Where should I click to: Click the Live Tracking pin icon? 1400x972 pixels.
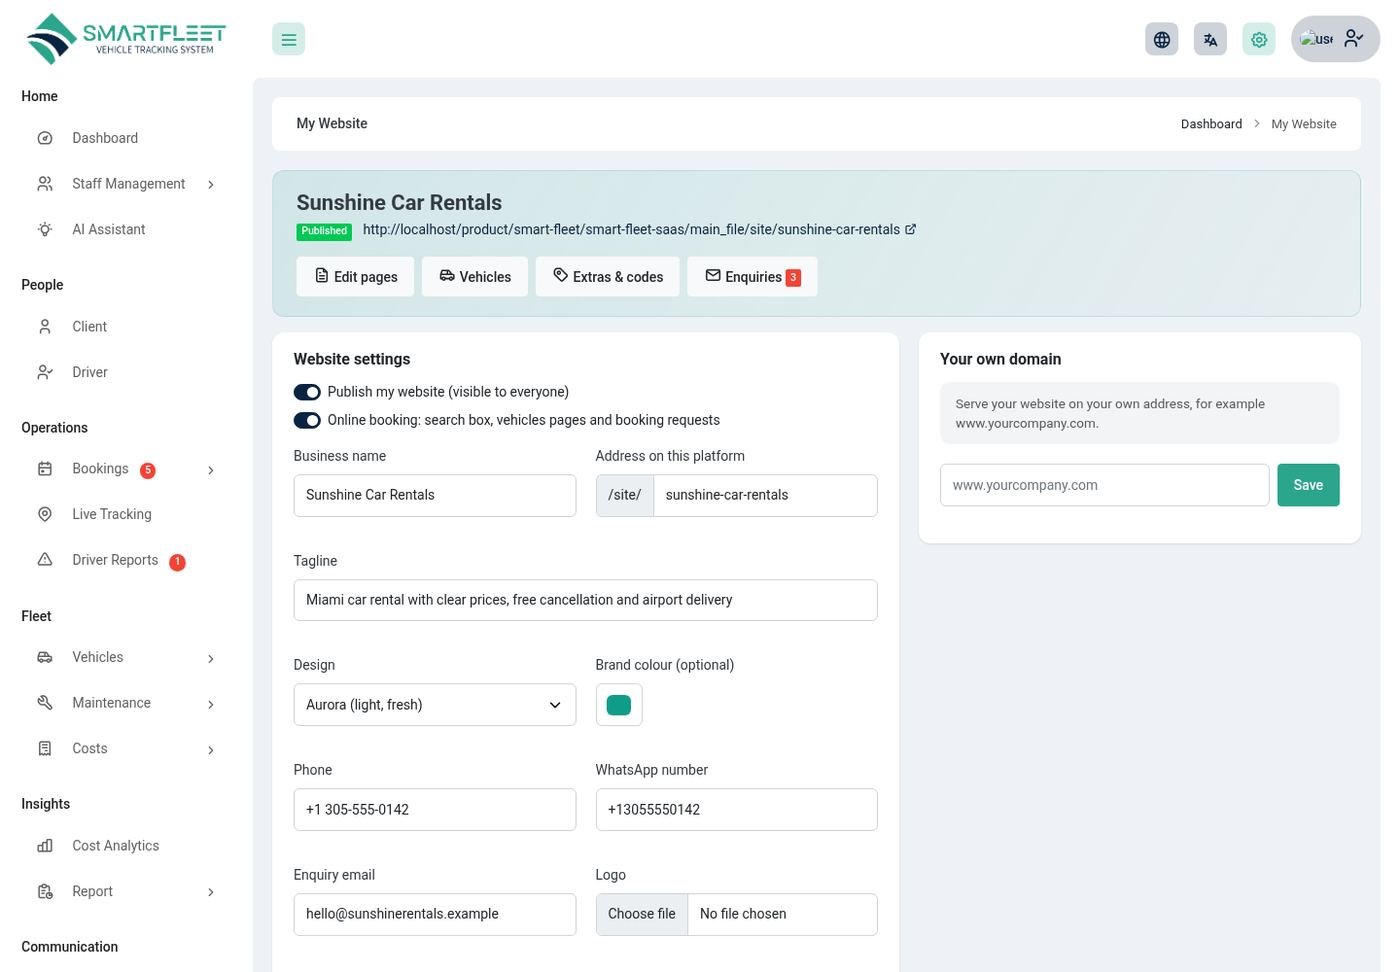pyautogui.click(x=45, y=514)
